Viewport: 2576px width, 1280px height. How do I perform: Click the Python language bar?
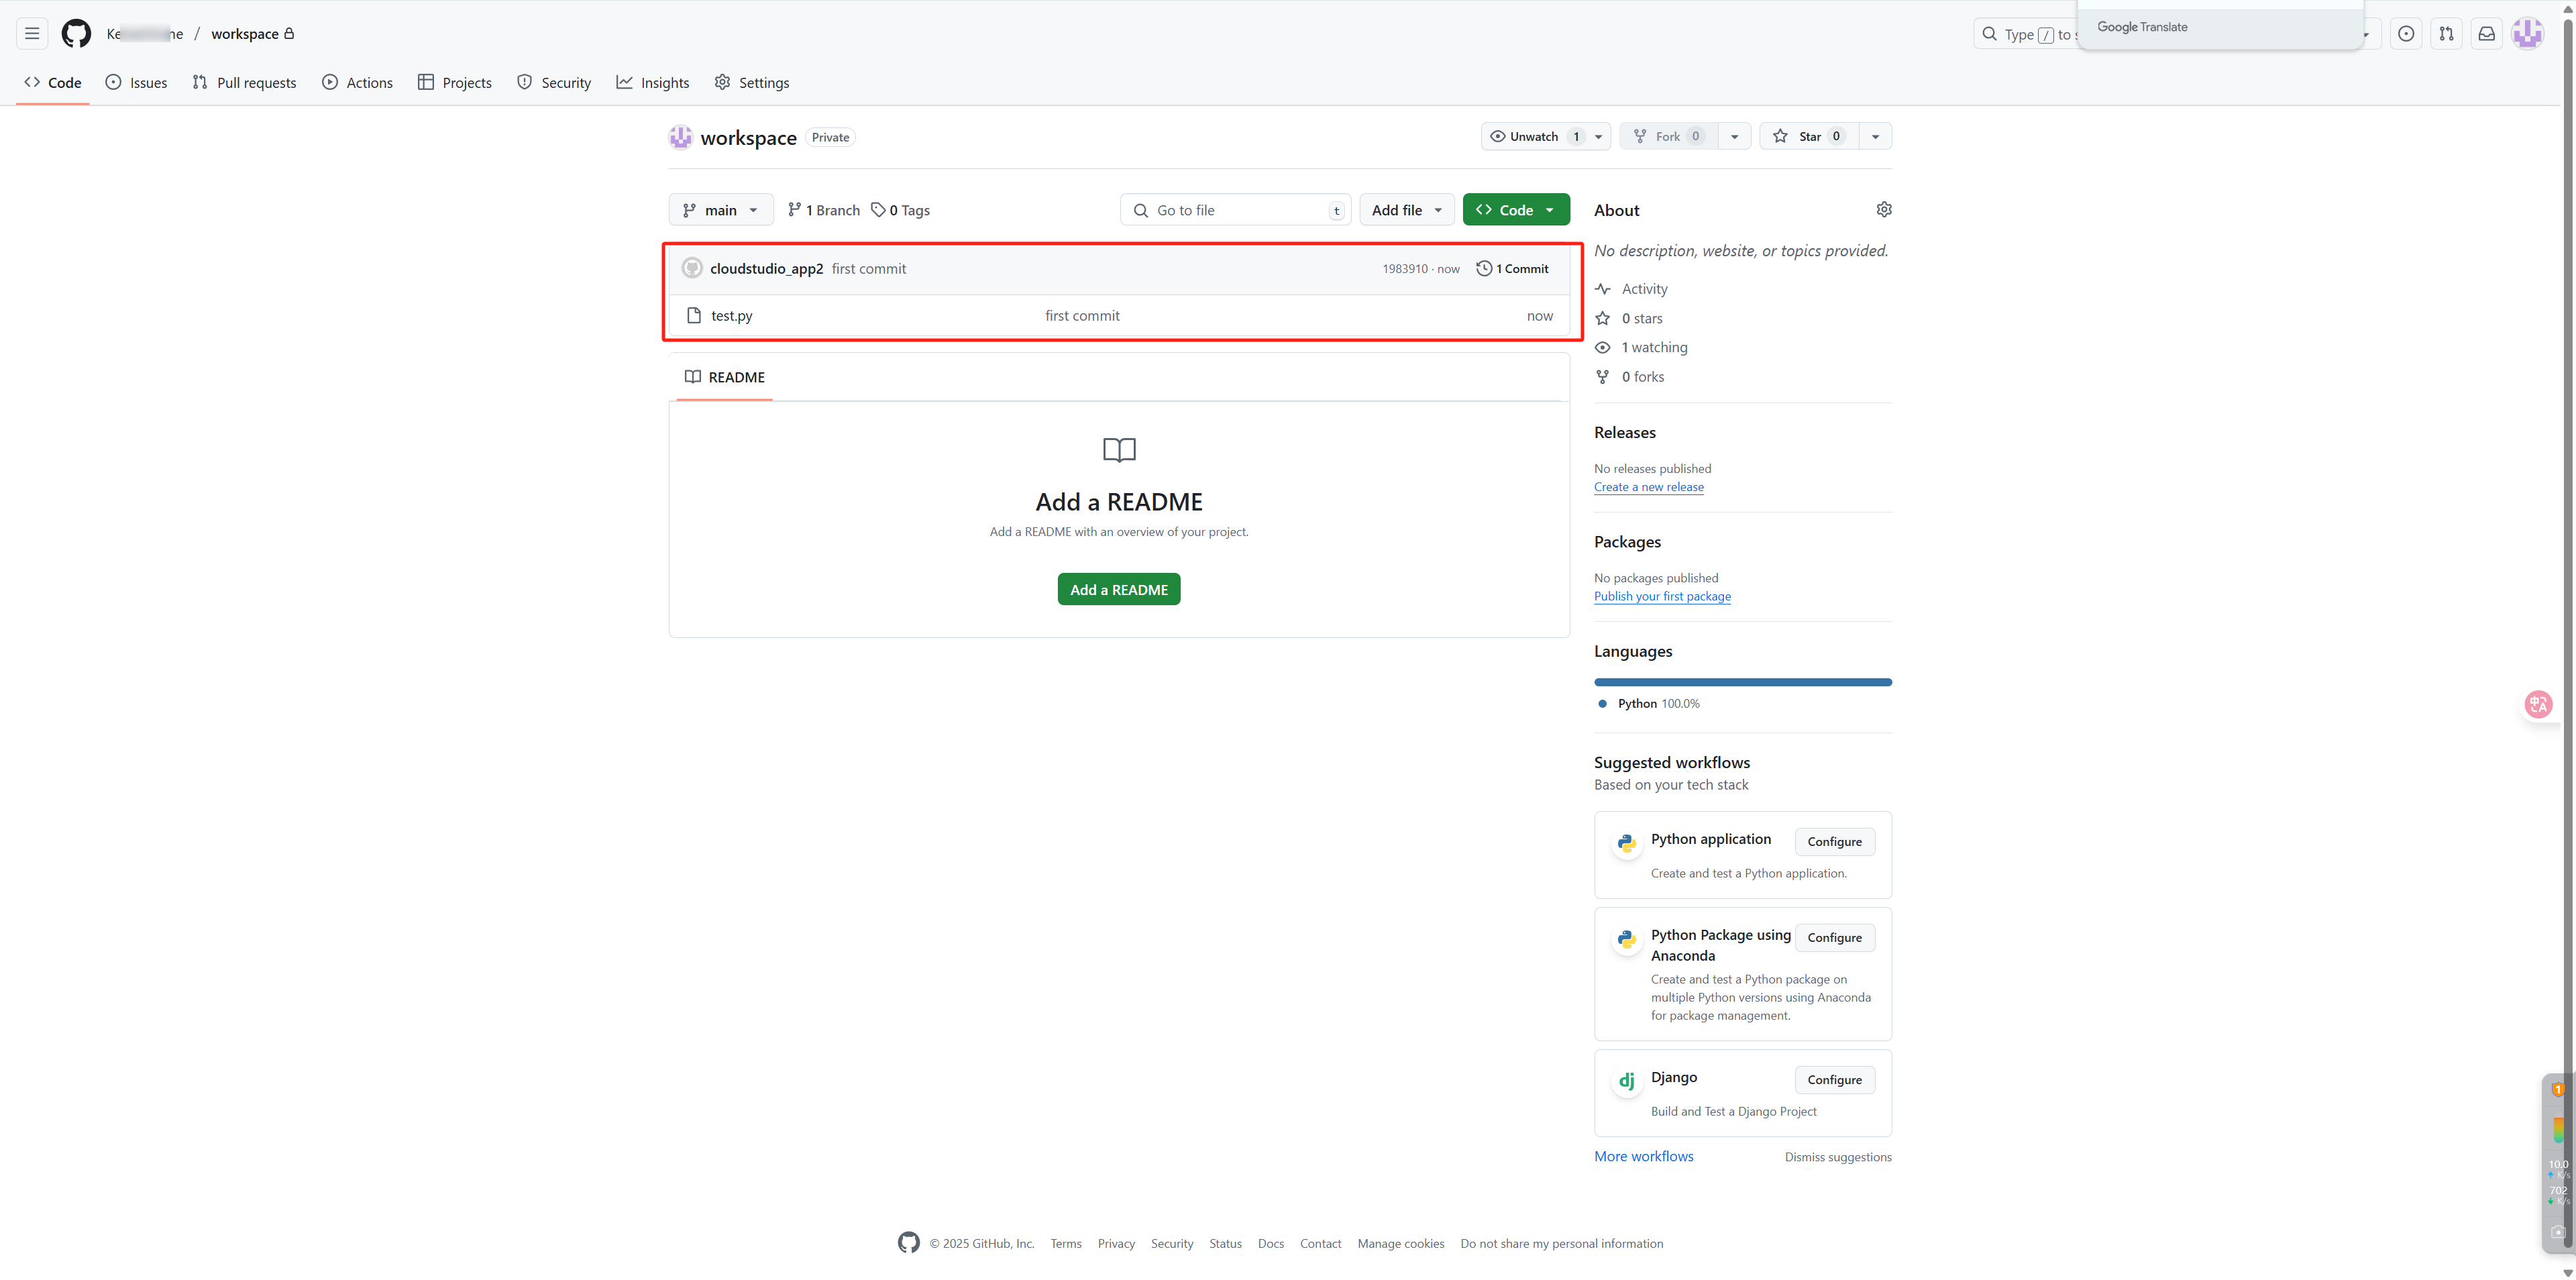tap(1742, 682)
